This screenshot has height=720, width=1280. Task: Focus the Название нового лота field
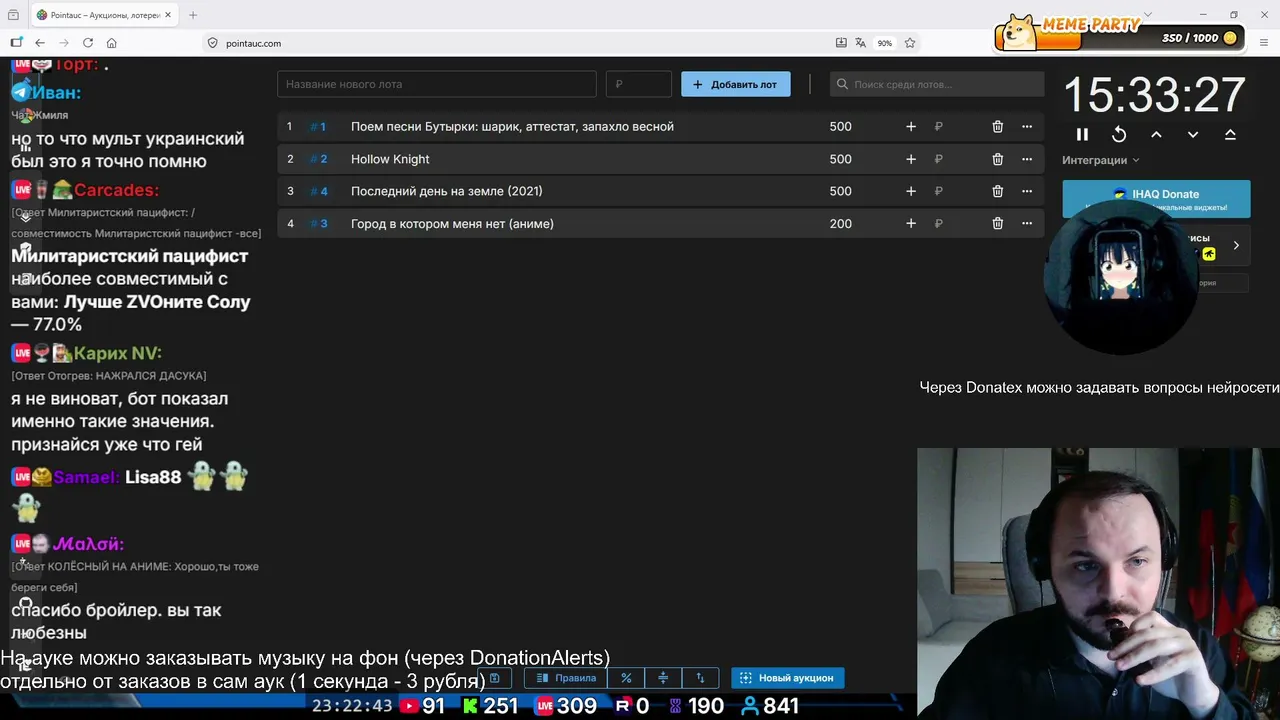coord(436,84)
